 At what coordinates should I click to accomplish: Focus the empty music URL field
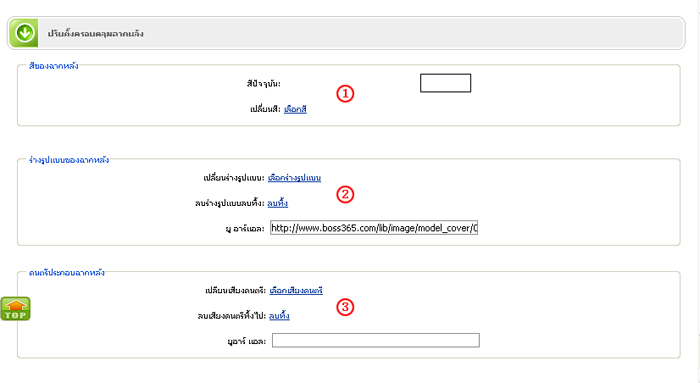click(x=376, y=340)
